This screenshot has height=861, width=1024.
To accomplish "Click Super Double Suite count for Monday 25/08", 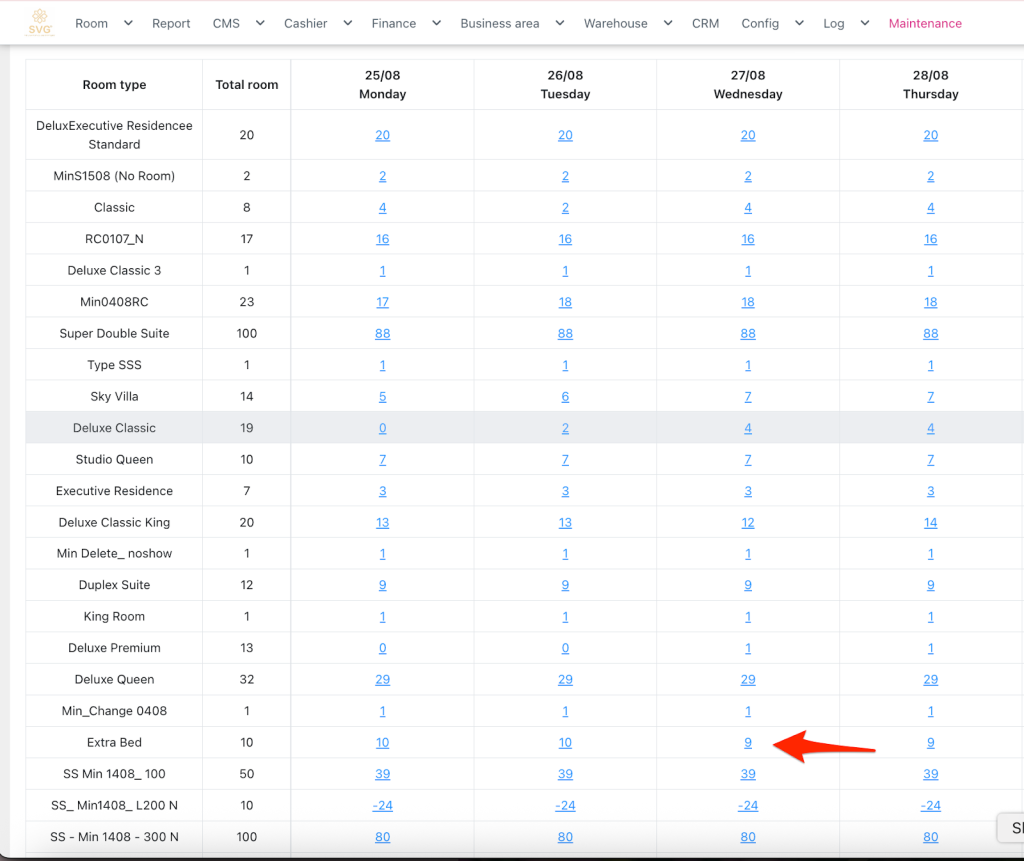I will coord(382,334).
